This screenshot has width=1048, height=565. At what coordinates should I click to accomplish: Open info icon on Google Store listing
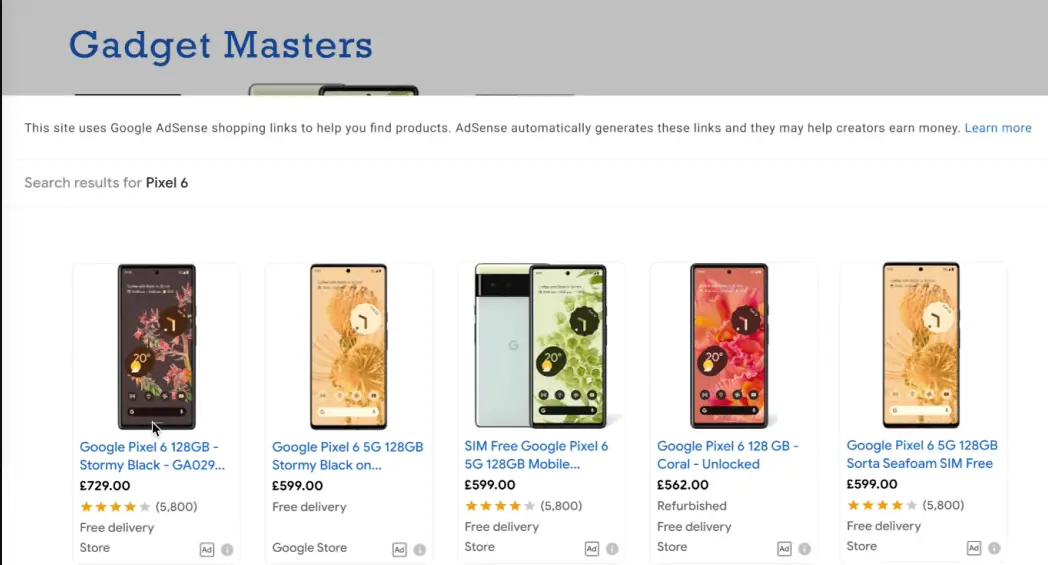[420, 550]
